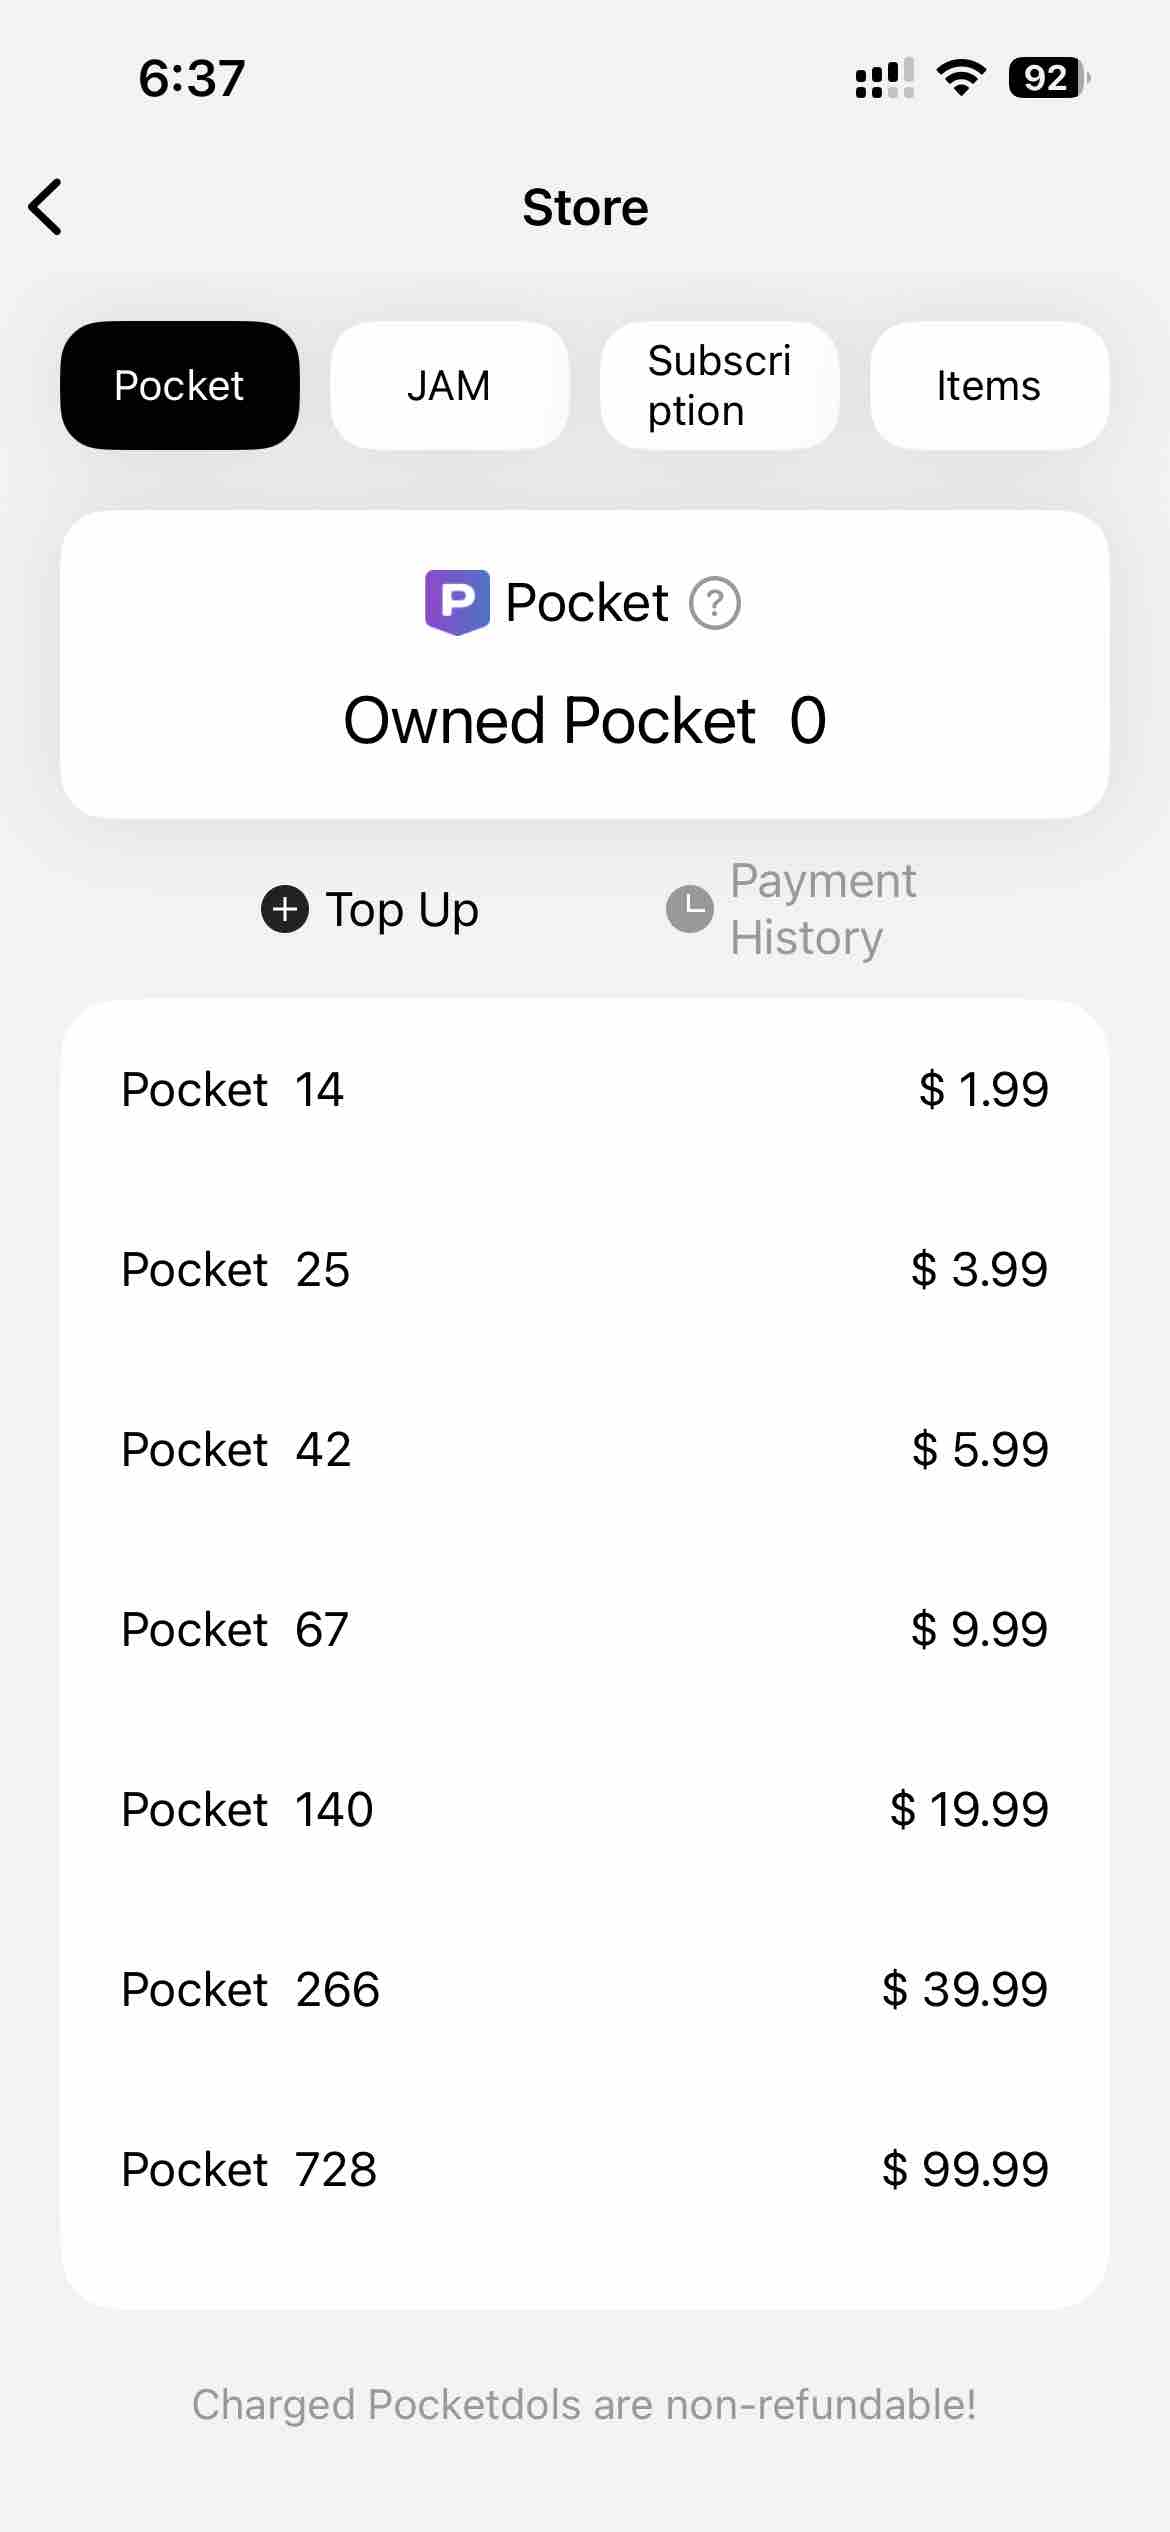Screen dimensions: 1170x2532
Task: Purchase the Pocket 25 package
Action: point(584,1269)
